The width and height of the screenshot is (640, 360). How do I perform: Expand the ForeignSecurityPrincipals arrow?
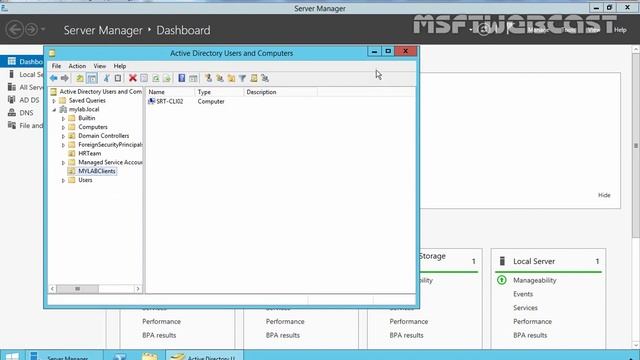[63, 145]
